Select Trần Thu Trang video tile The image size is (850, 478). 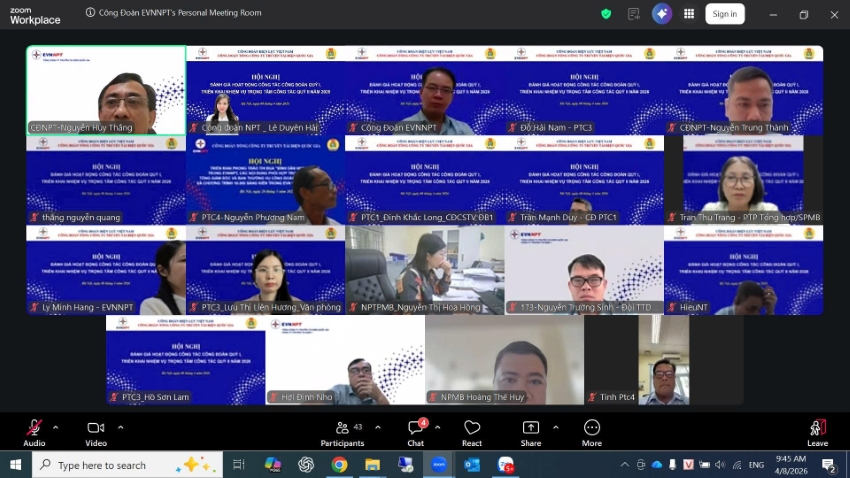pyautogui.click(x=744, y=180)
